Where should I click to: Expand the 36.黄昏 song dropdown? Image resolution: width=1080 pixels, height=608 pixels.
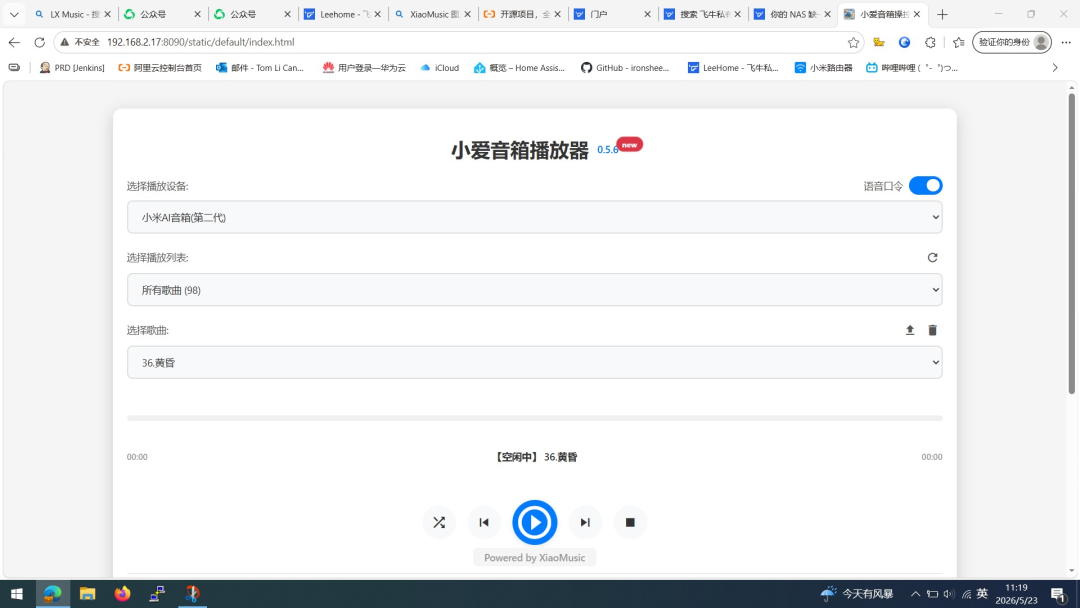[x=534, y=363]
